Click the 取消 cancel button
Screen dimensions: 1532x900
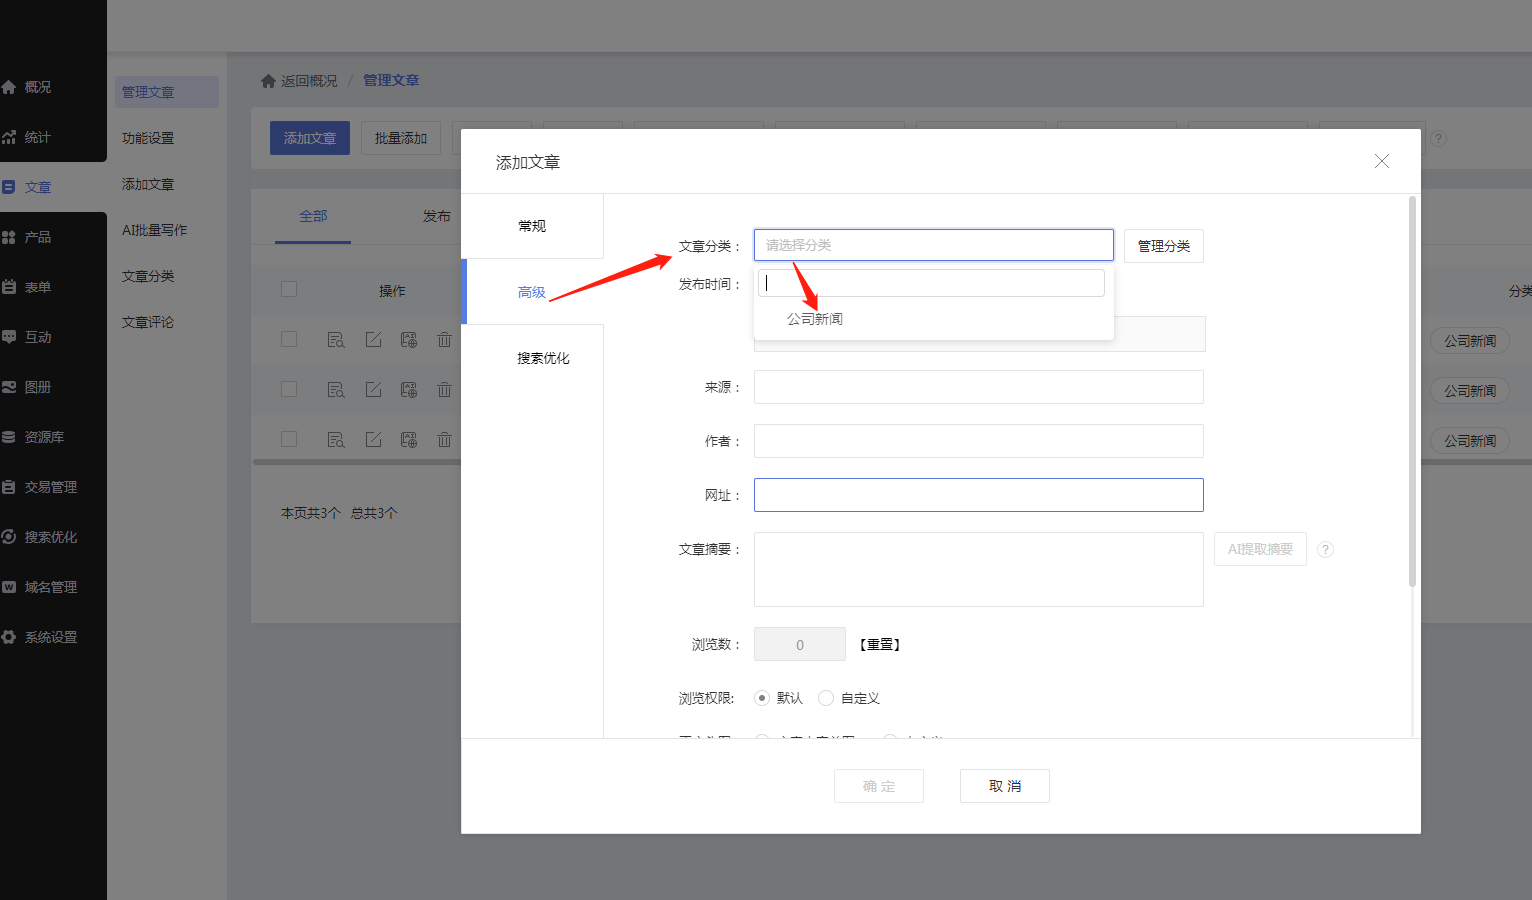(x=1004, y=786)
